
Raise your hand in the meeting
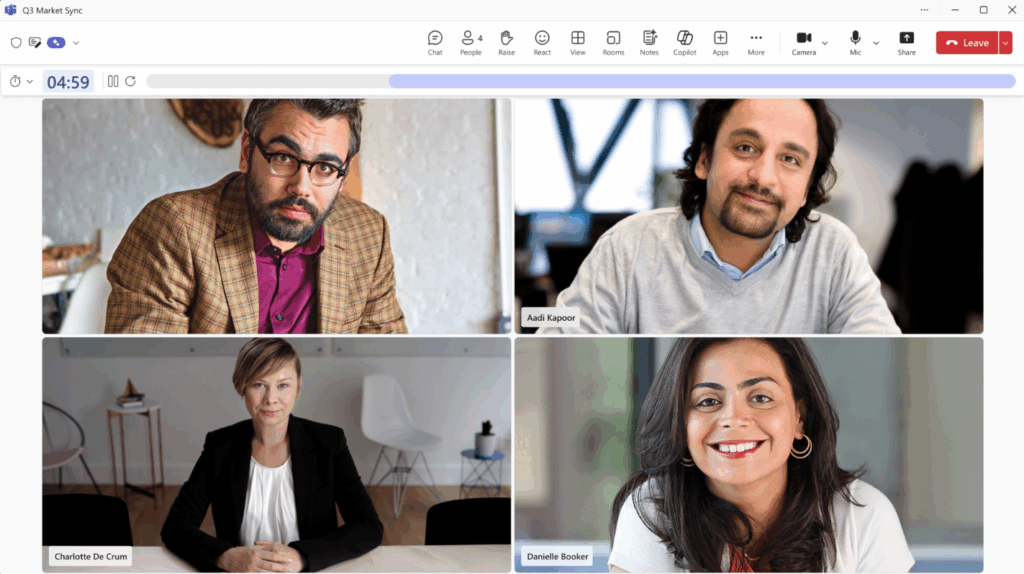click(x=506, y=42)
